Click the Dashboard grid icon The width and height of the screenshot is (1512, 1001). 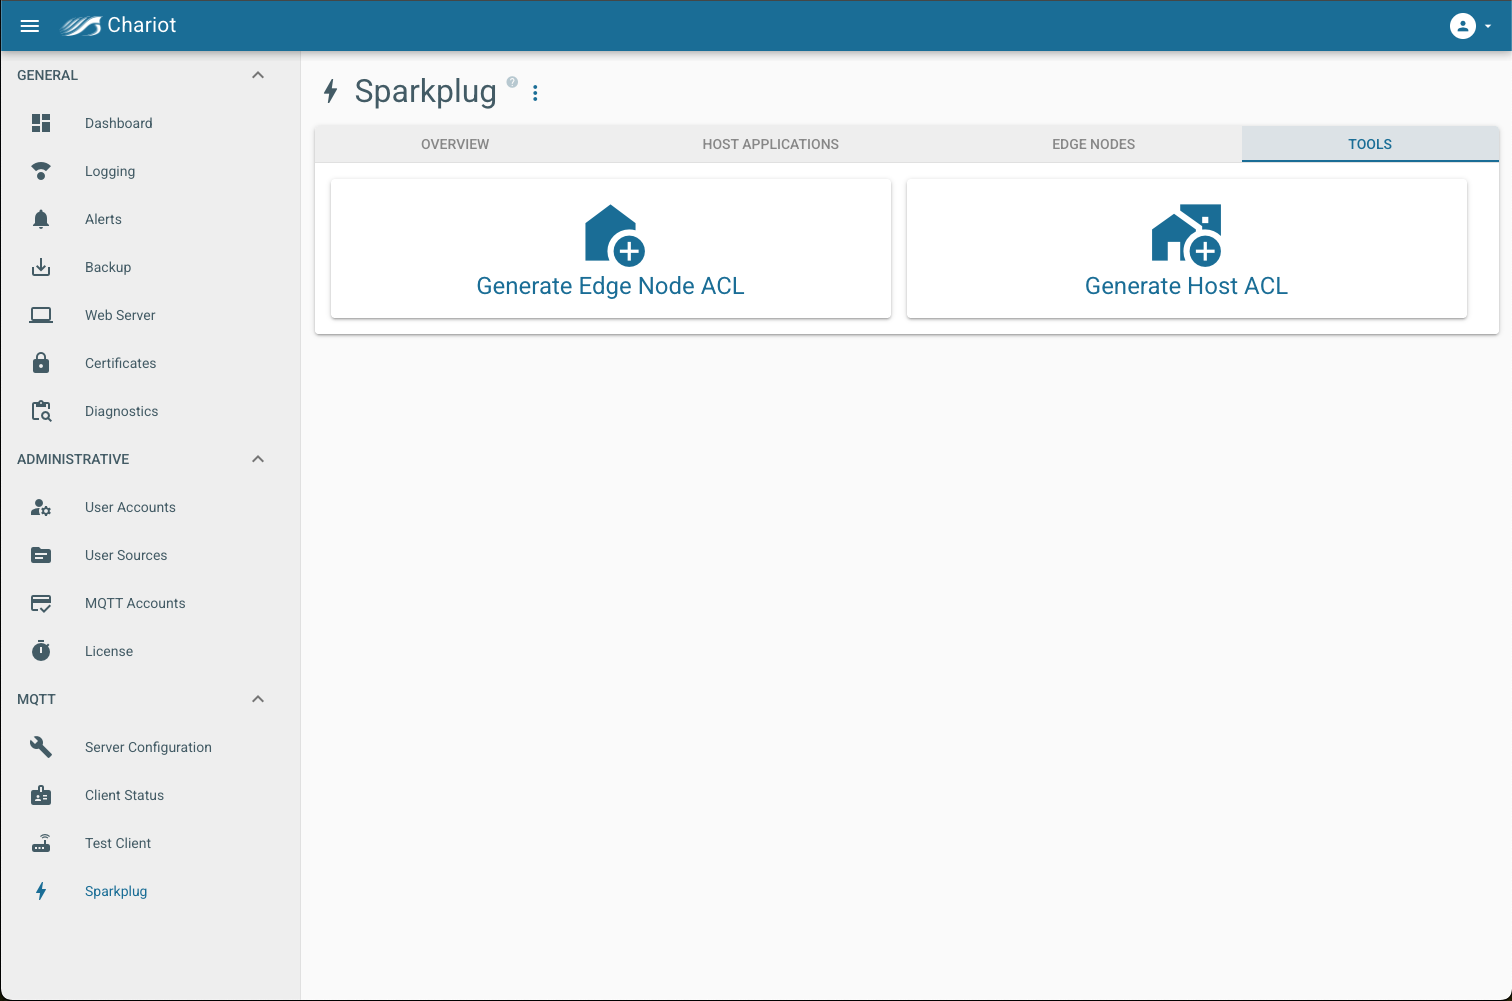41,123
